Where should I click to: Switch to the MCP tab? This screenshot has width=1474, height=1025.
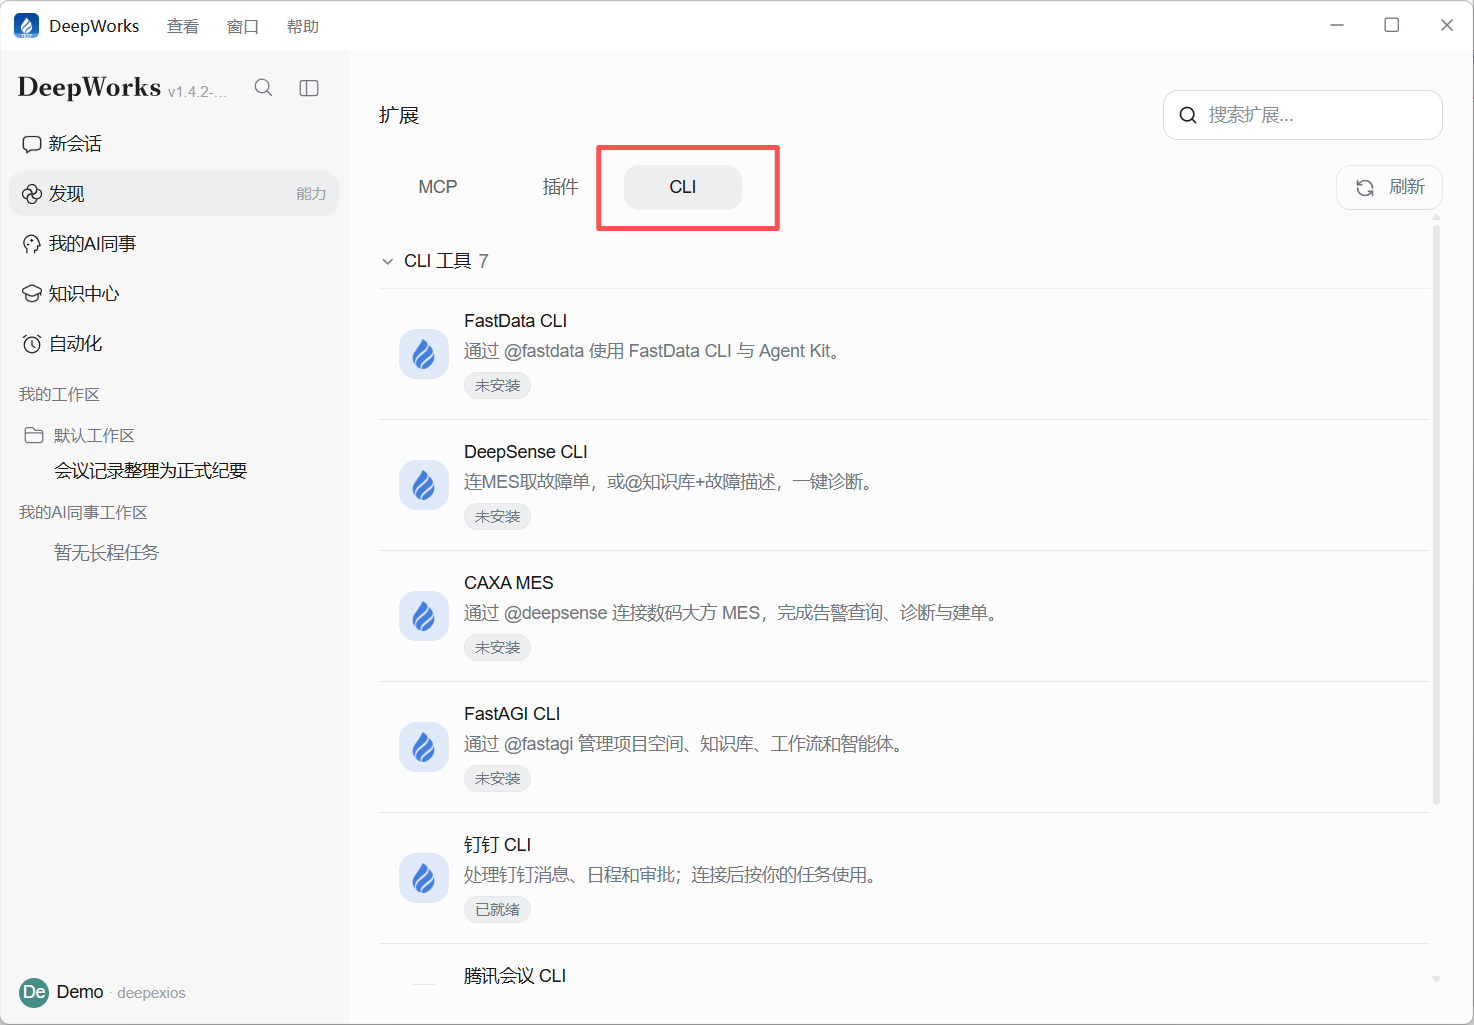[438, 187]
